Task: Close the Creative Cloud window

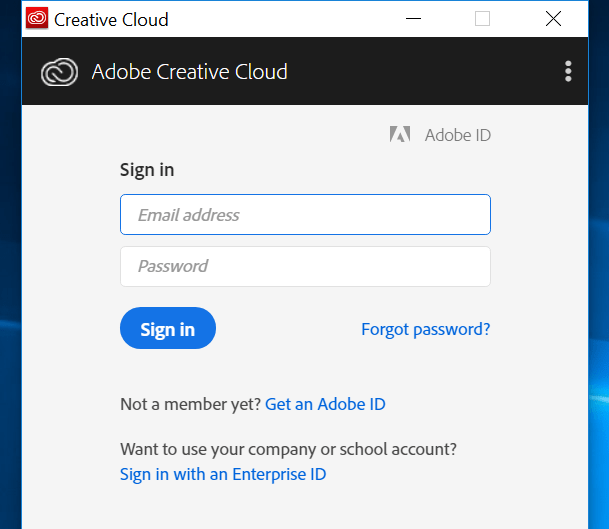Action: 553,19
